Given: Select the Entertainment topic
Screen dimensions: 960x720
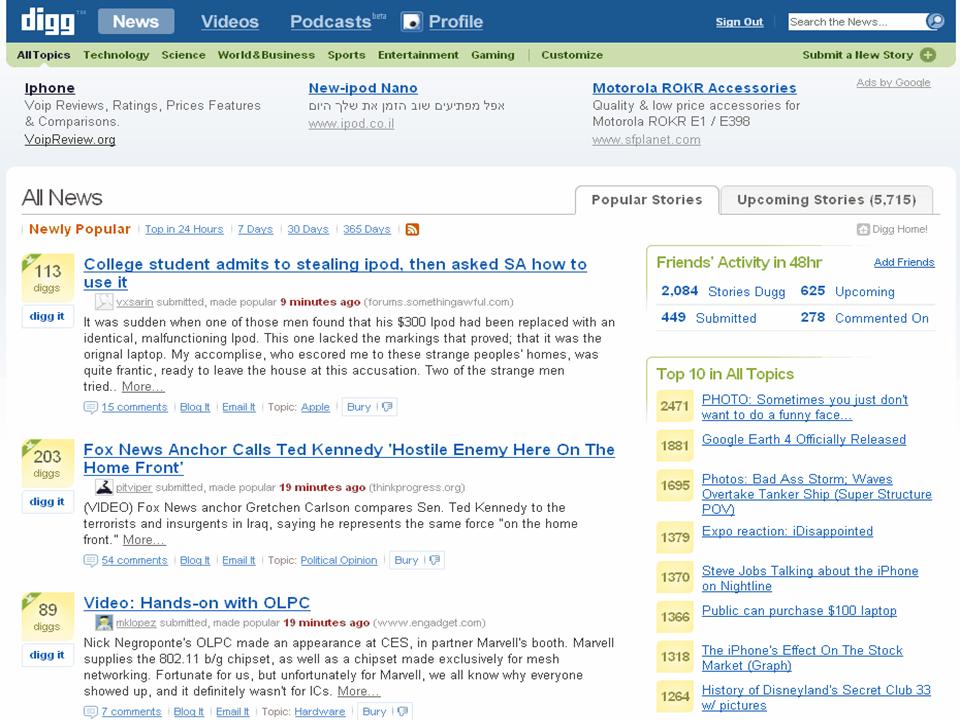Looking at the screenshot, I should [418, 55].
